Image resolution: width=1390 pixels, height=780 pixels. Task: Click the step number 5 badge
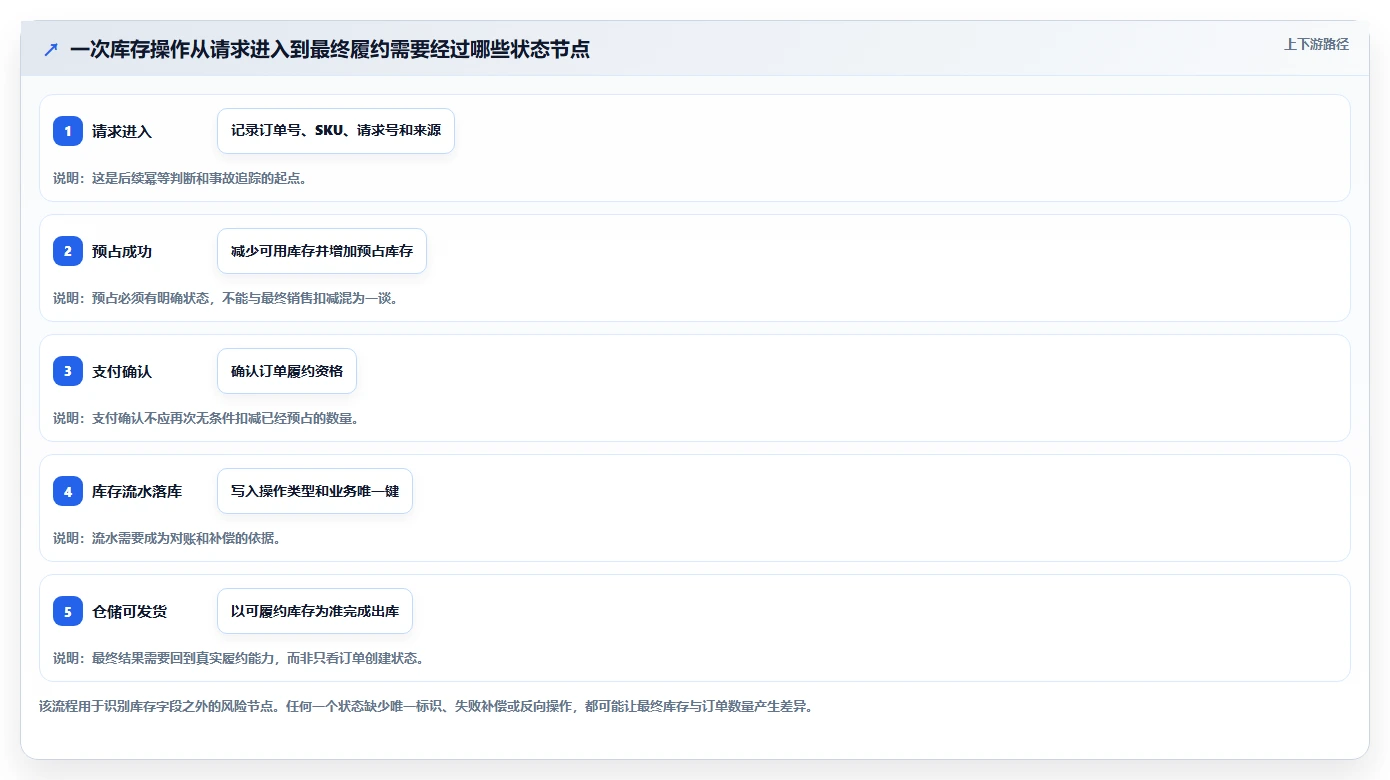tap(68, 611)
